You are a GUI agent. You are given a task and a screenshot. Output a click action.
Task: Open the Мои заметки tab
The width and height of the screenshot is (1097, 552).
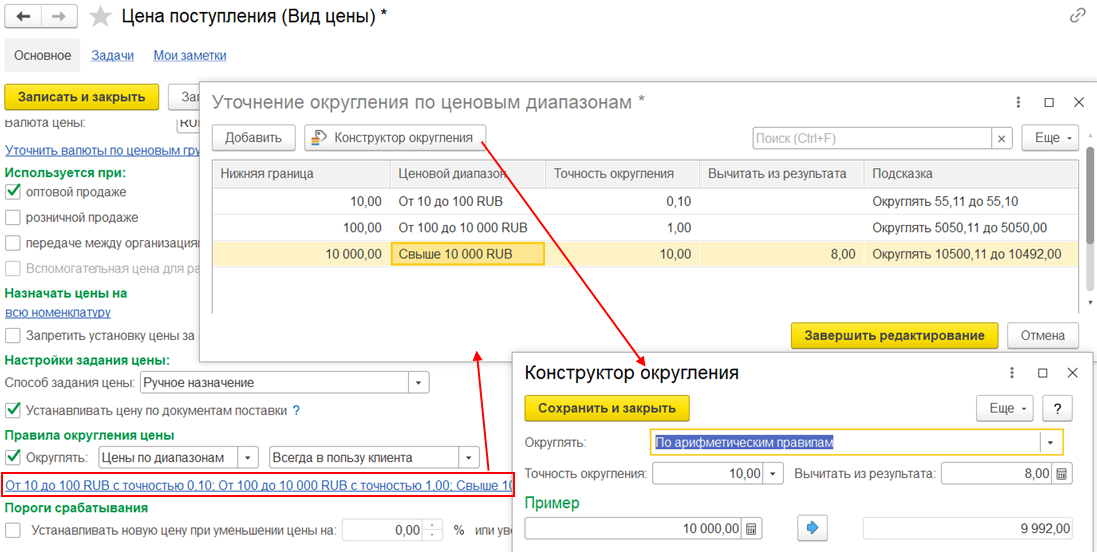pyautogui.click(x=190, y=56)
